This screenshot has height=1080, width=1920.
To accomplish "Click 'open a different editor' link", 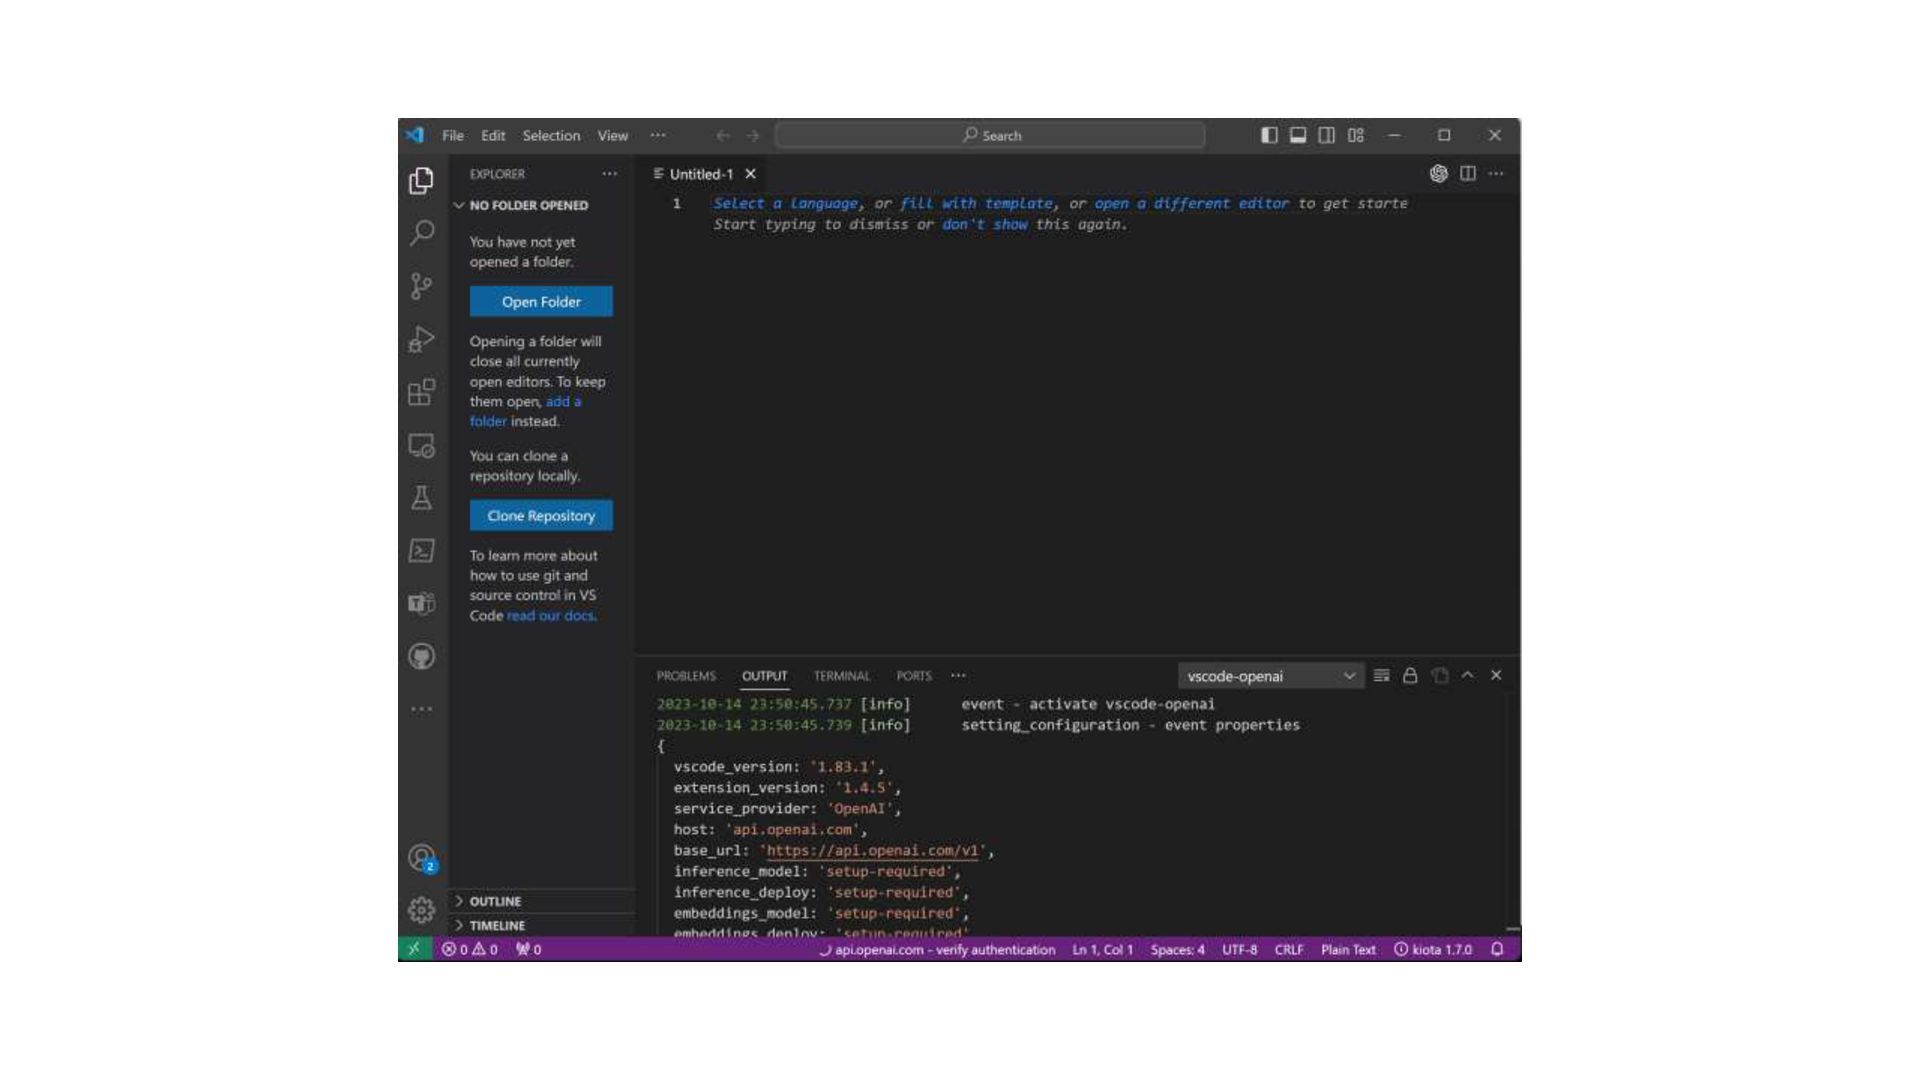I will [x=1192, y=203].
